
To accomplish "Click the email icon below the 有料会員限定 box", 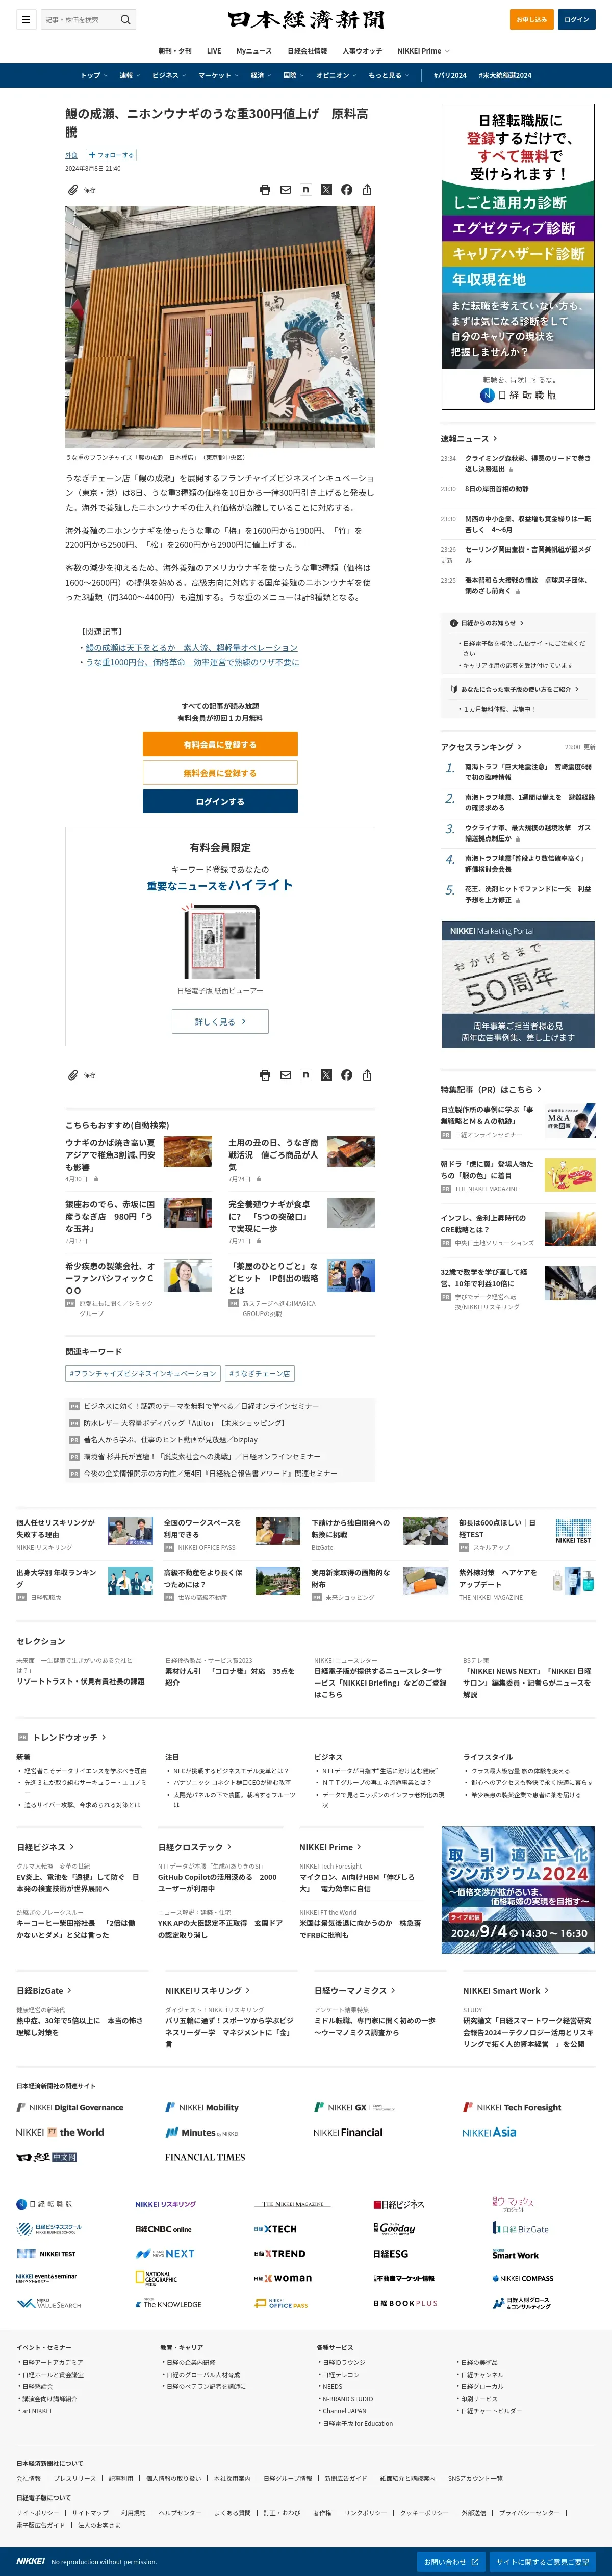I will [x=285, y=1075].
